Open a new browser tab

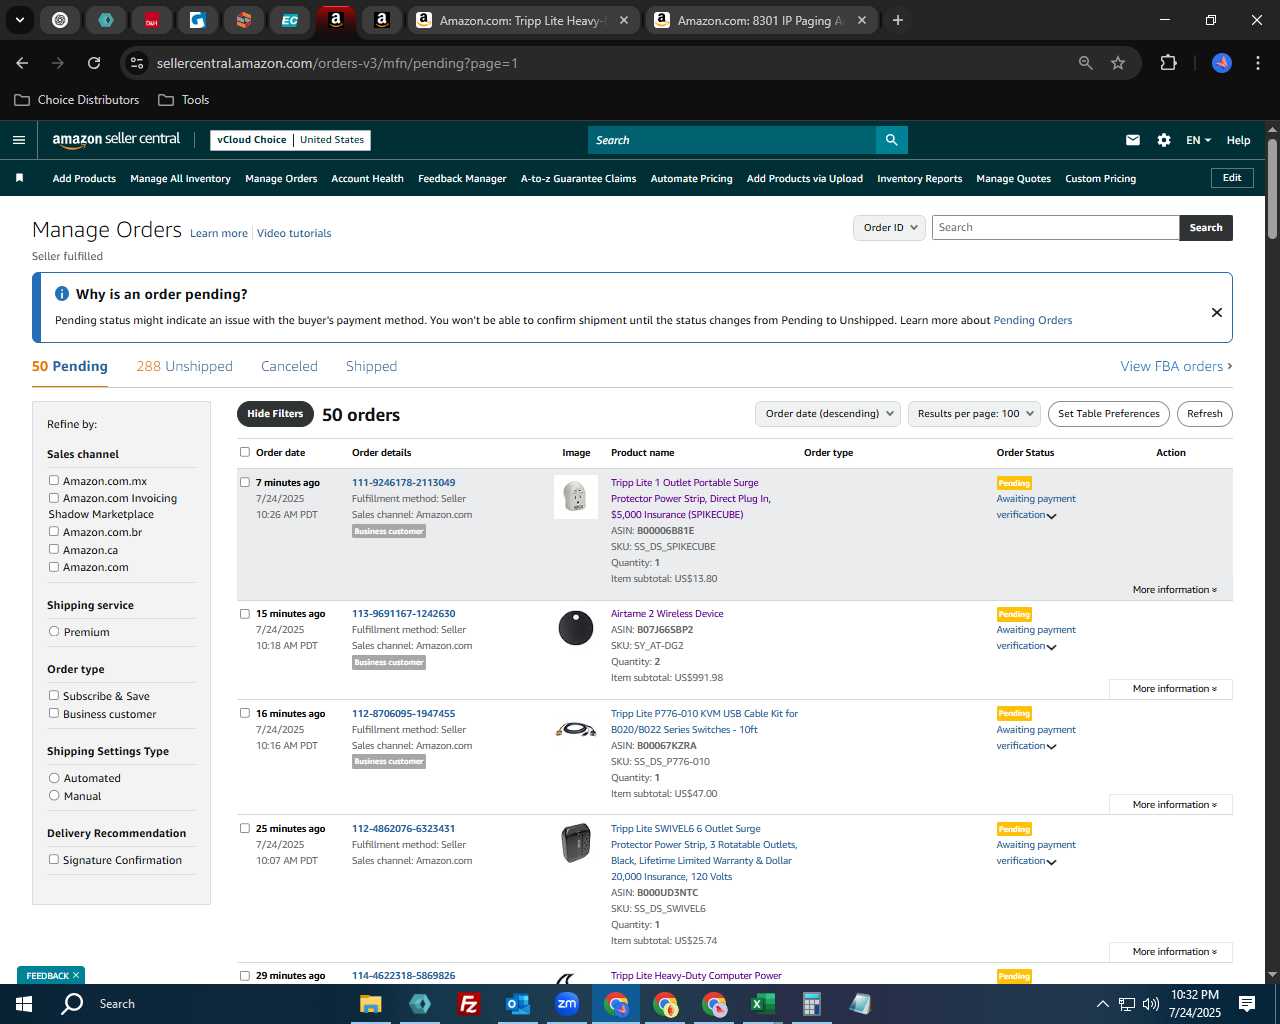[x=898, y=20]
